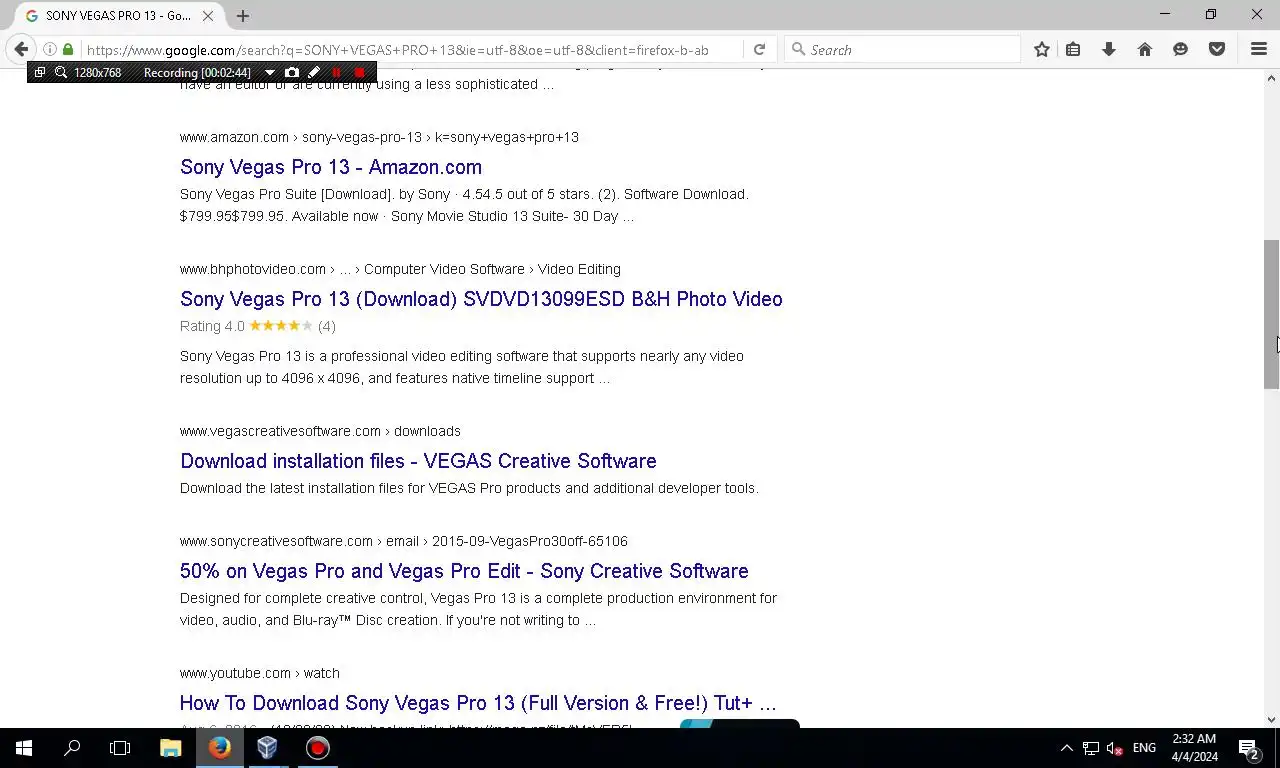This screenshot has height=768, width=1280.
Task: Open the Downloads arrow in the toolbar
Action: 1109,49
